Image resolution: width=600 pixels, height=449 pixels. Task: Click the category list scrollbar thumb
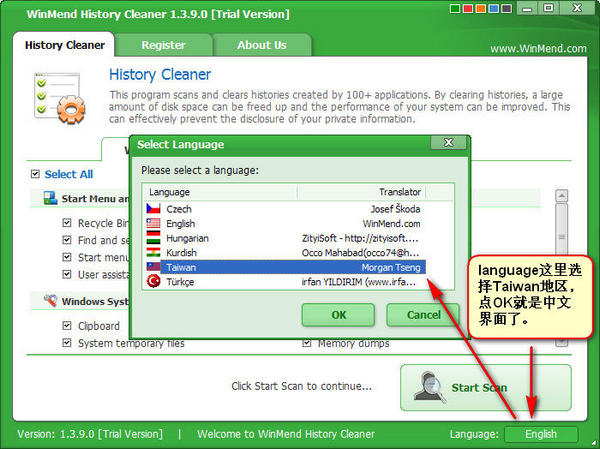(x=561, y=237)
